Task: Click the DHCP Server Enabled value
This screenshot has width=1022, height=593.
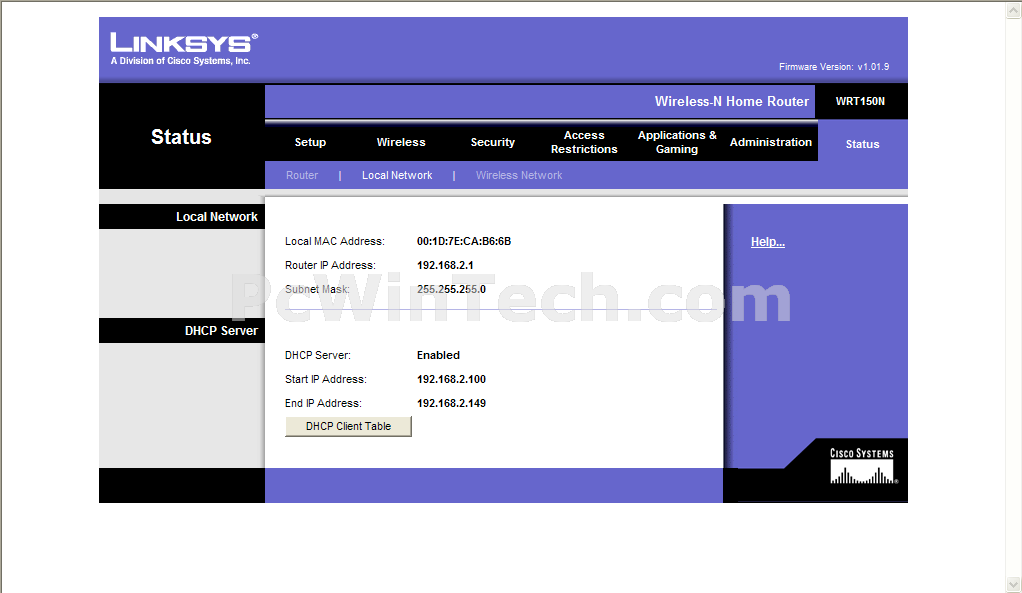Action: click(438, 355)
